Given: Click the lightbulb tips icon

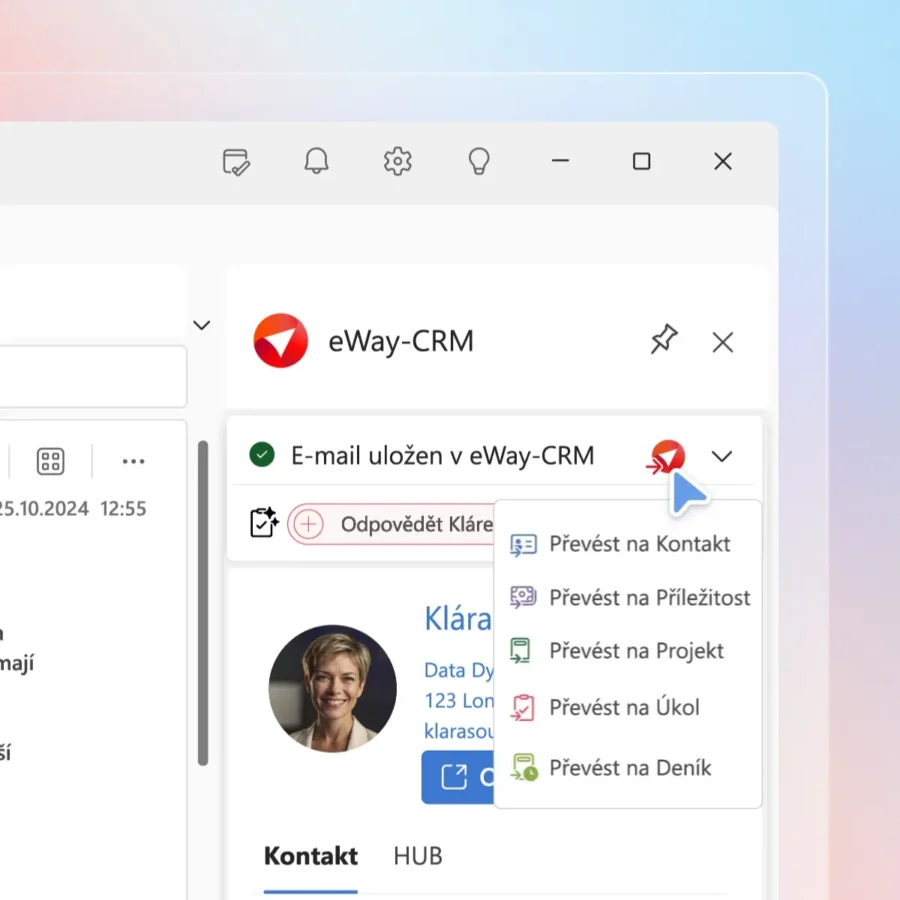Looking at the screenshot, I should 479,161.
